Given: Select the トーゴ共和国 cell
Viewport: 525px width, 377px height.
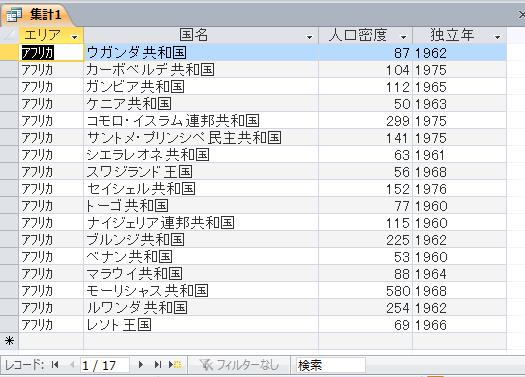Looking at the screenshot, I should 201,206.
